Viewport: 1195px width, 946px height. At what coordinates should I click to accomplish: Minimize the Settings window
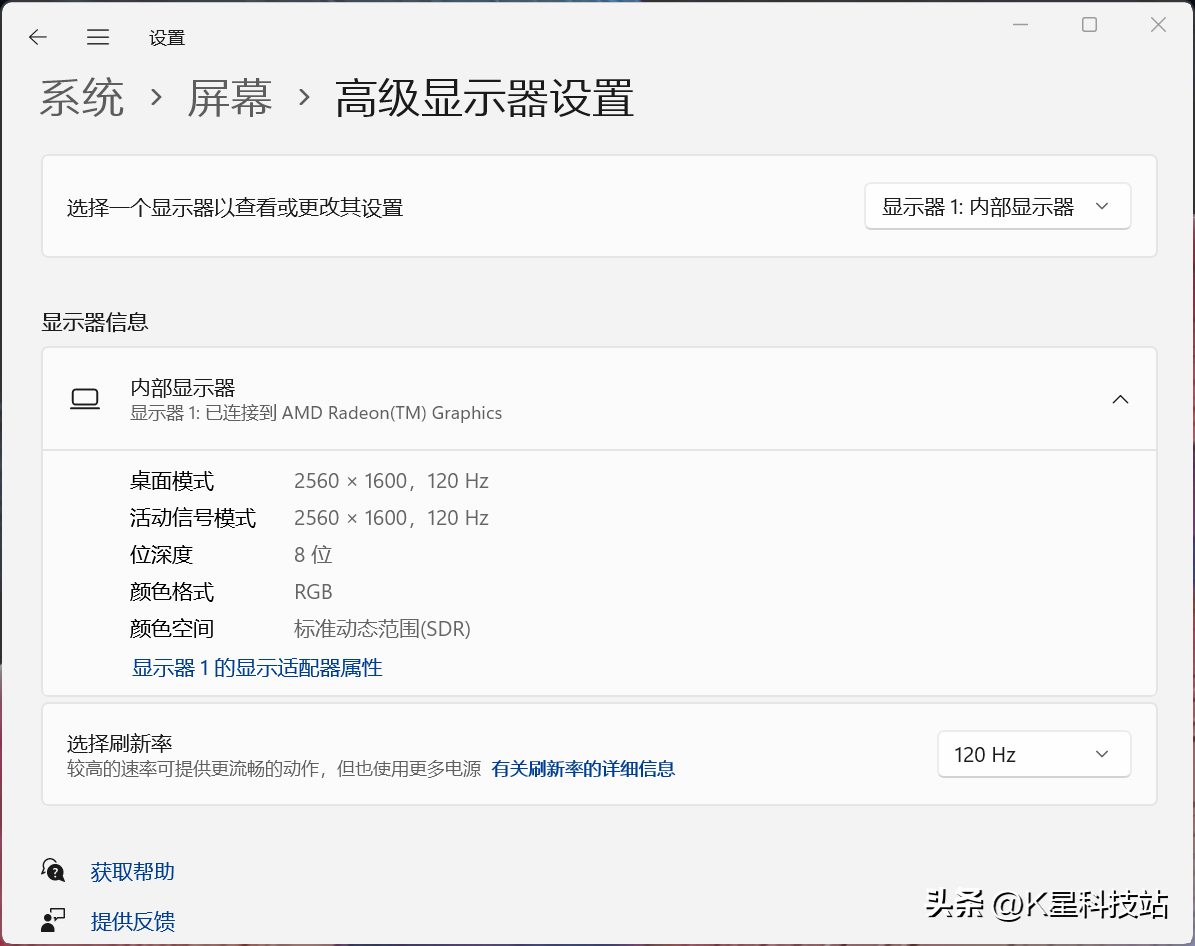click(x=1020, y=25)
